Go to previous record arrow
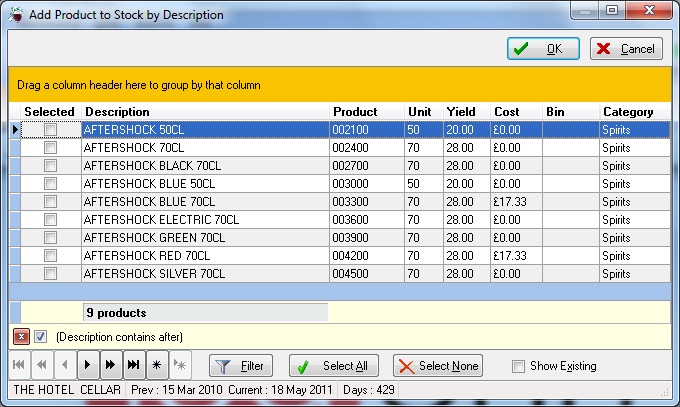 [65, 365]
